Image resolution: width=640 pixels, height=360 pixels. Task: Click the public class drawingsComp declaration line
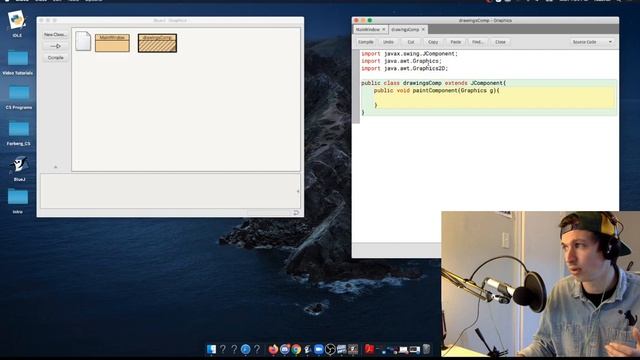pos(433,83)
